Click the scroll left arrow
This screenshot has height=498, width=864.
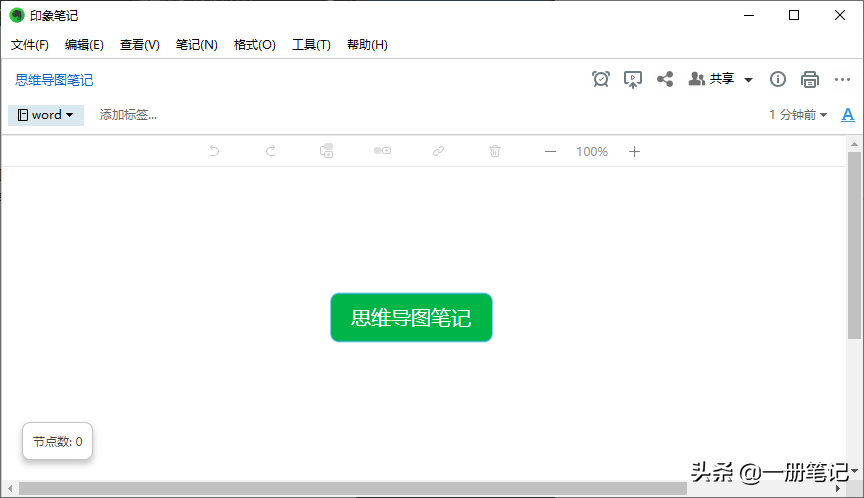point(9,489)
